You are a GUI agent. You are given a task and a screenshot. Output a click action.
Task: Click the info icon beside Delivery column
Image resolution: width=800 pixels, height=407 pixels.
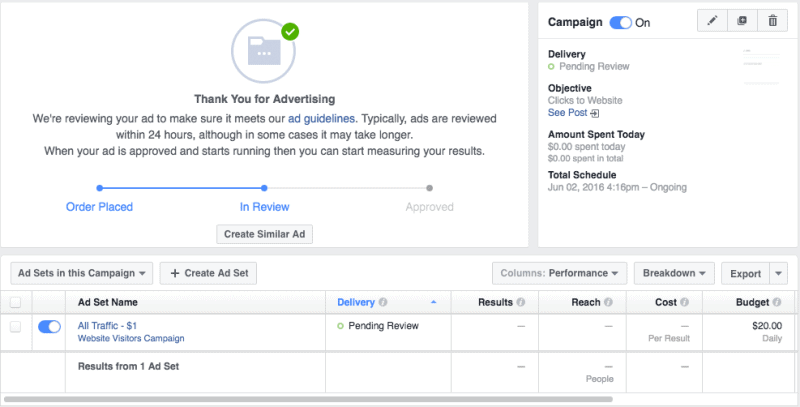click(x=384, y=302)
